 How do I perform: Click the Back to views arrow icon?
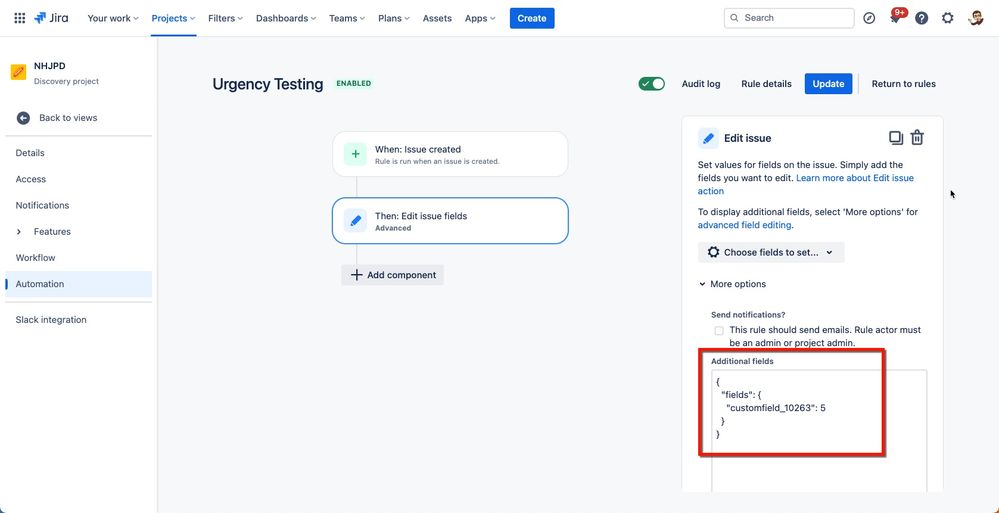pyautogui.click(x=23, y=118)
